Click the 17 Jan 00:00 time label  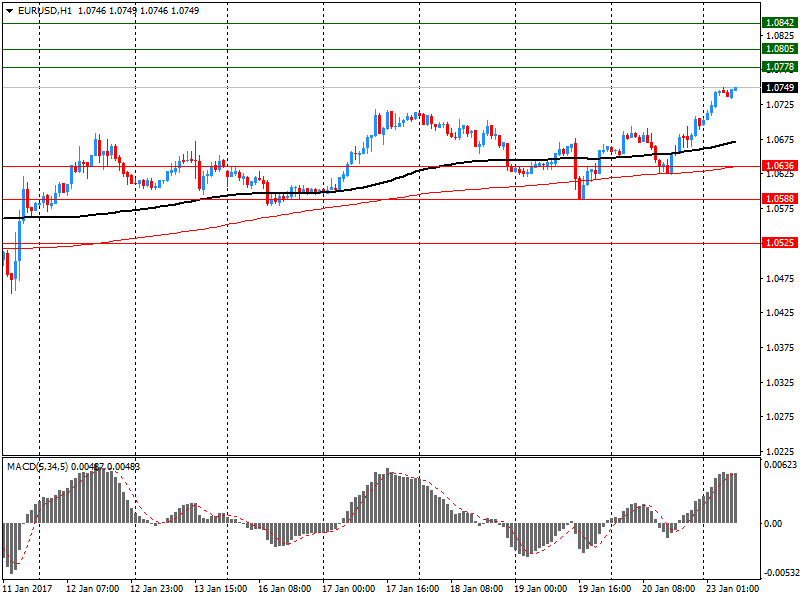pyautogui.click(x=348, y=589)
